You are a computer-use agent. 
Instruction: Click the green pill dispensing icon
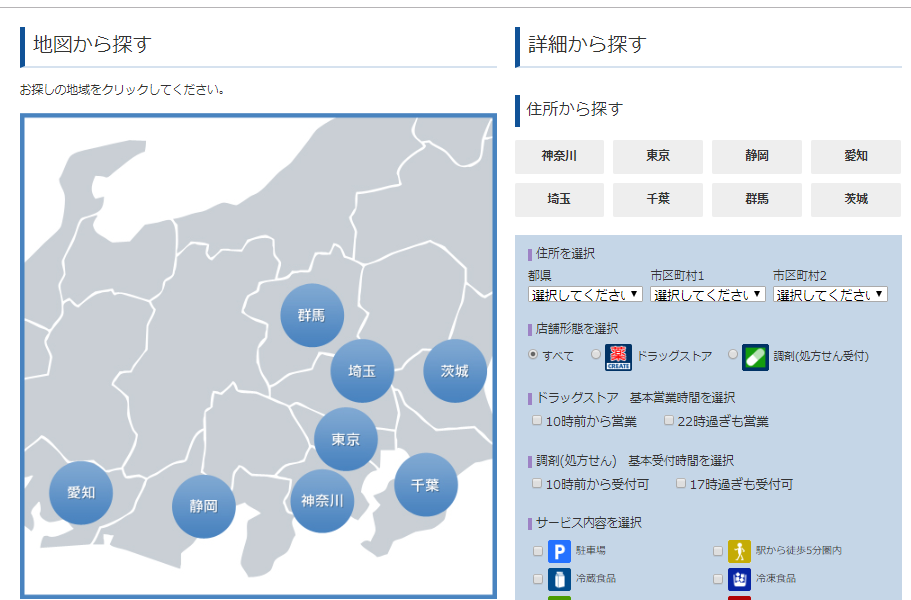pyautogui.click(x=755, y=357)
